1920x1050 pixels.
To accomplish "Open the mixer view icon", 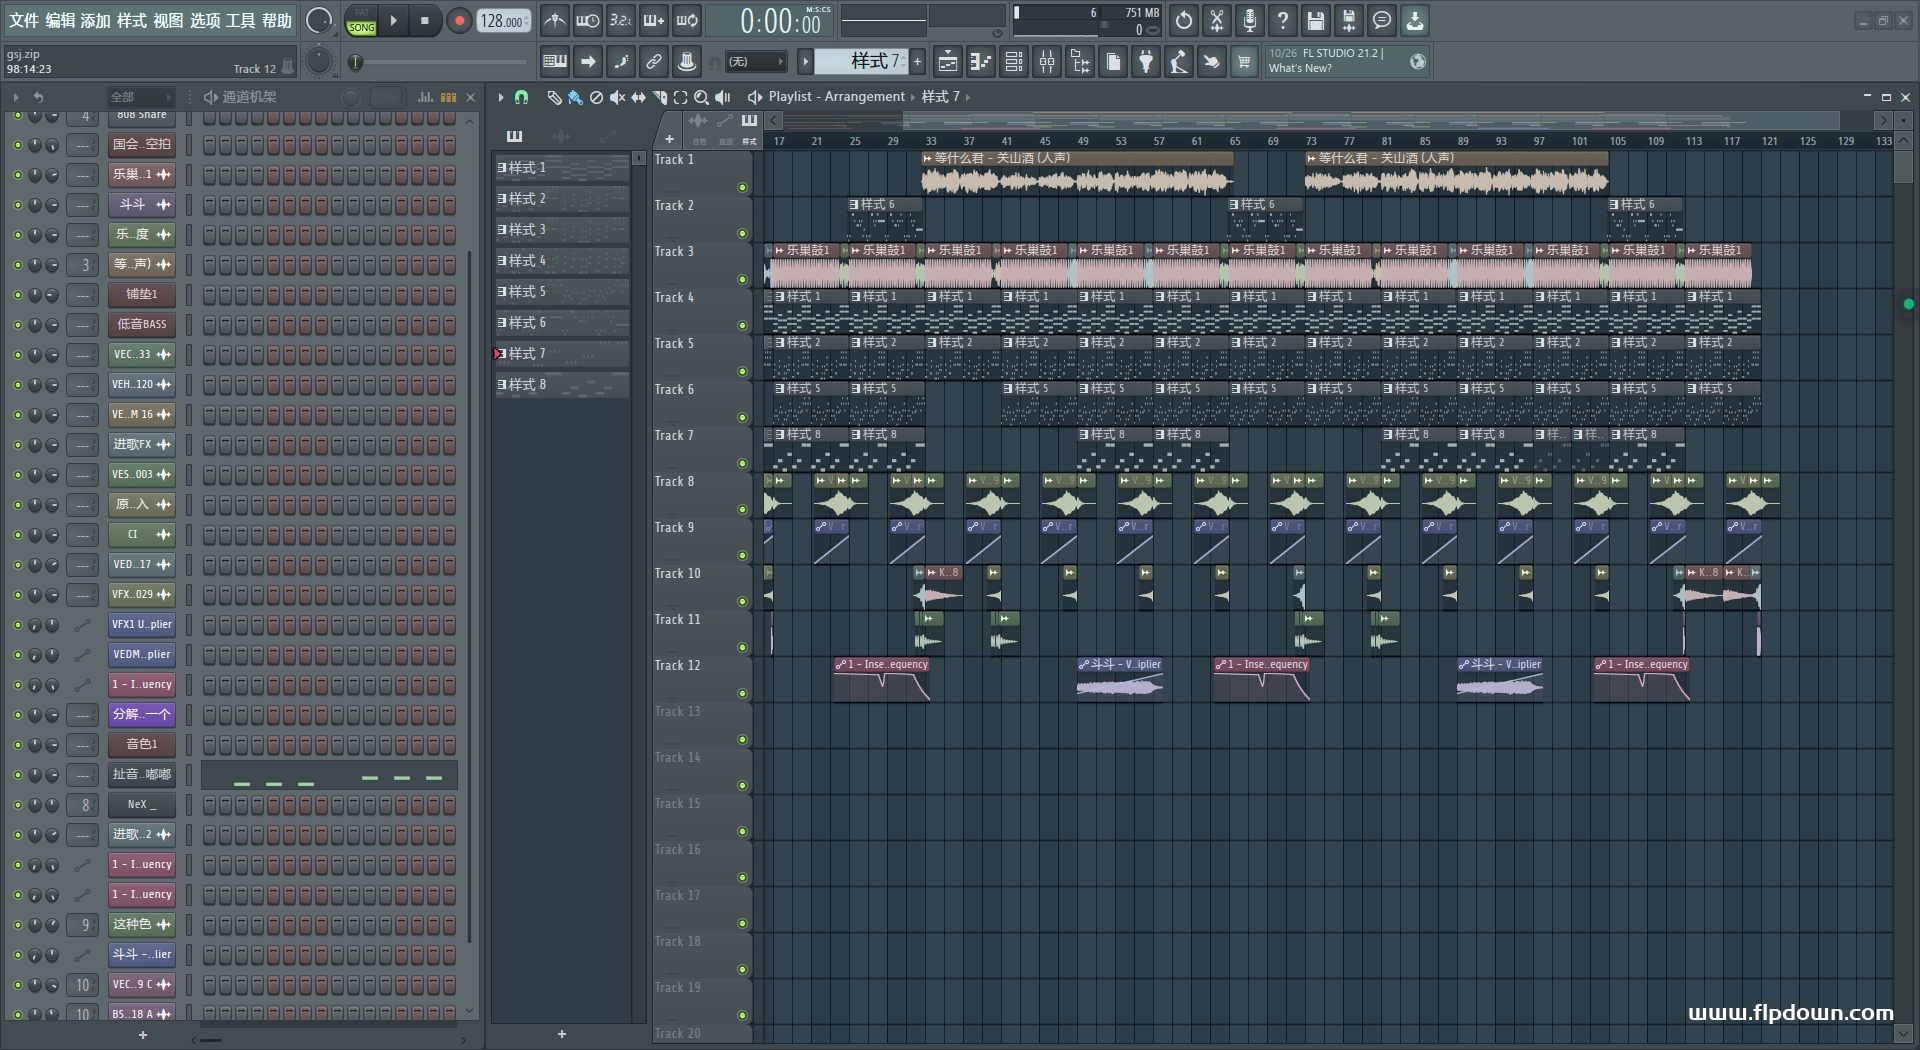I will tap(1047, 62).
